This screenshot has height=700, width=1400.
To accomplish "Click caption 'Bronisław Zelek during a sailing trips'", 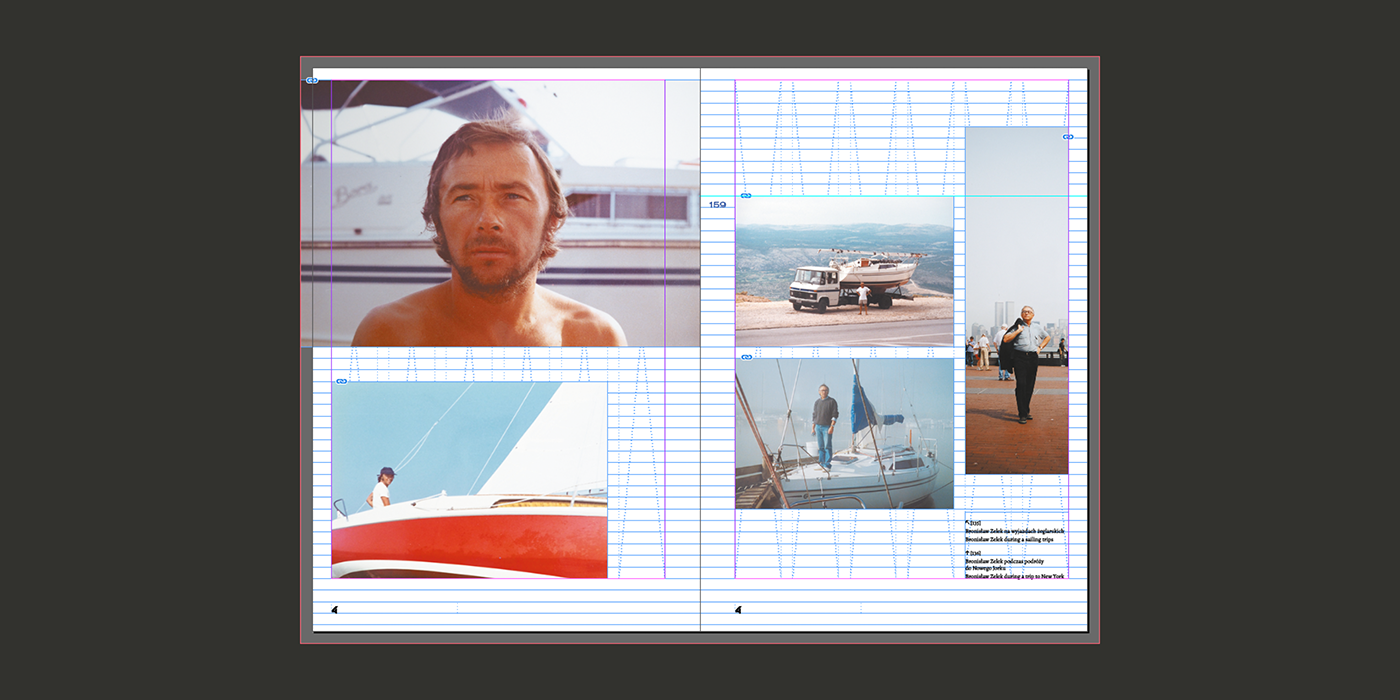I will point(1009,539).
